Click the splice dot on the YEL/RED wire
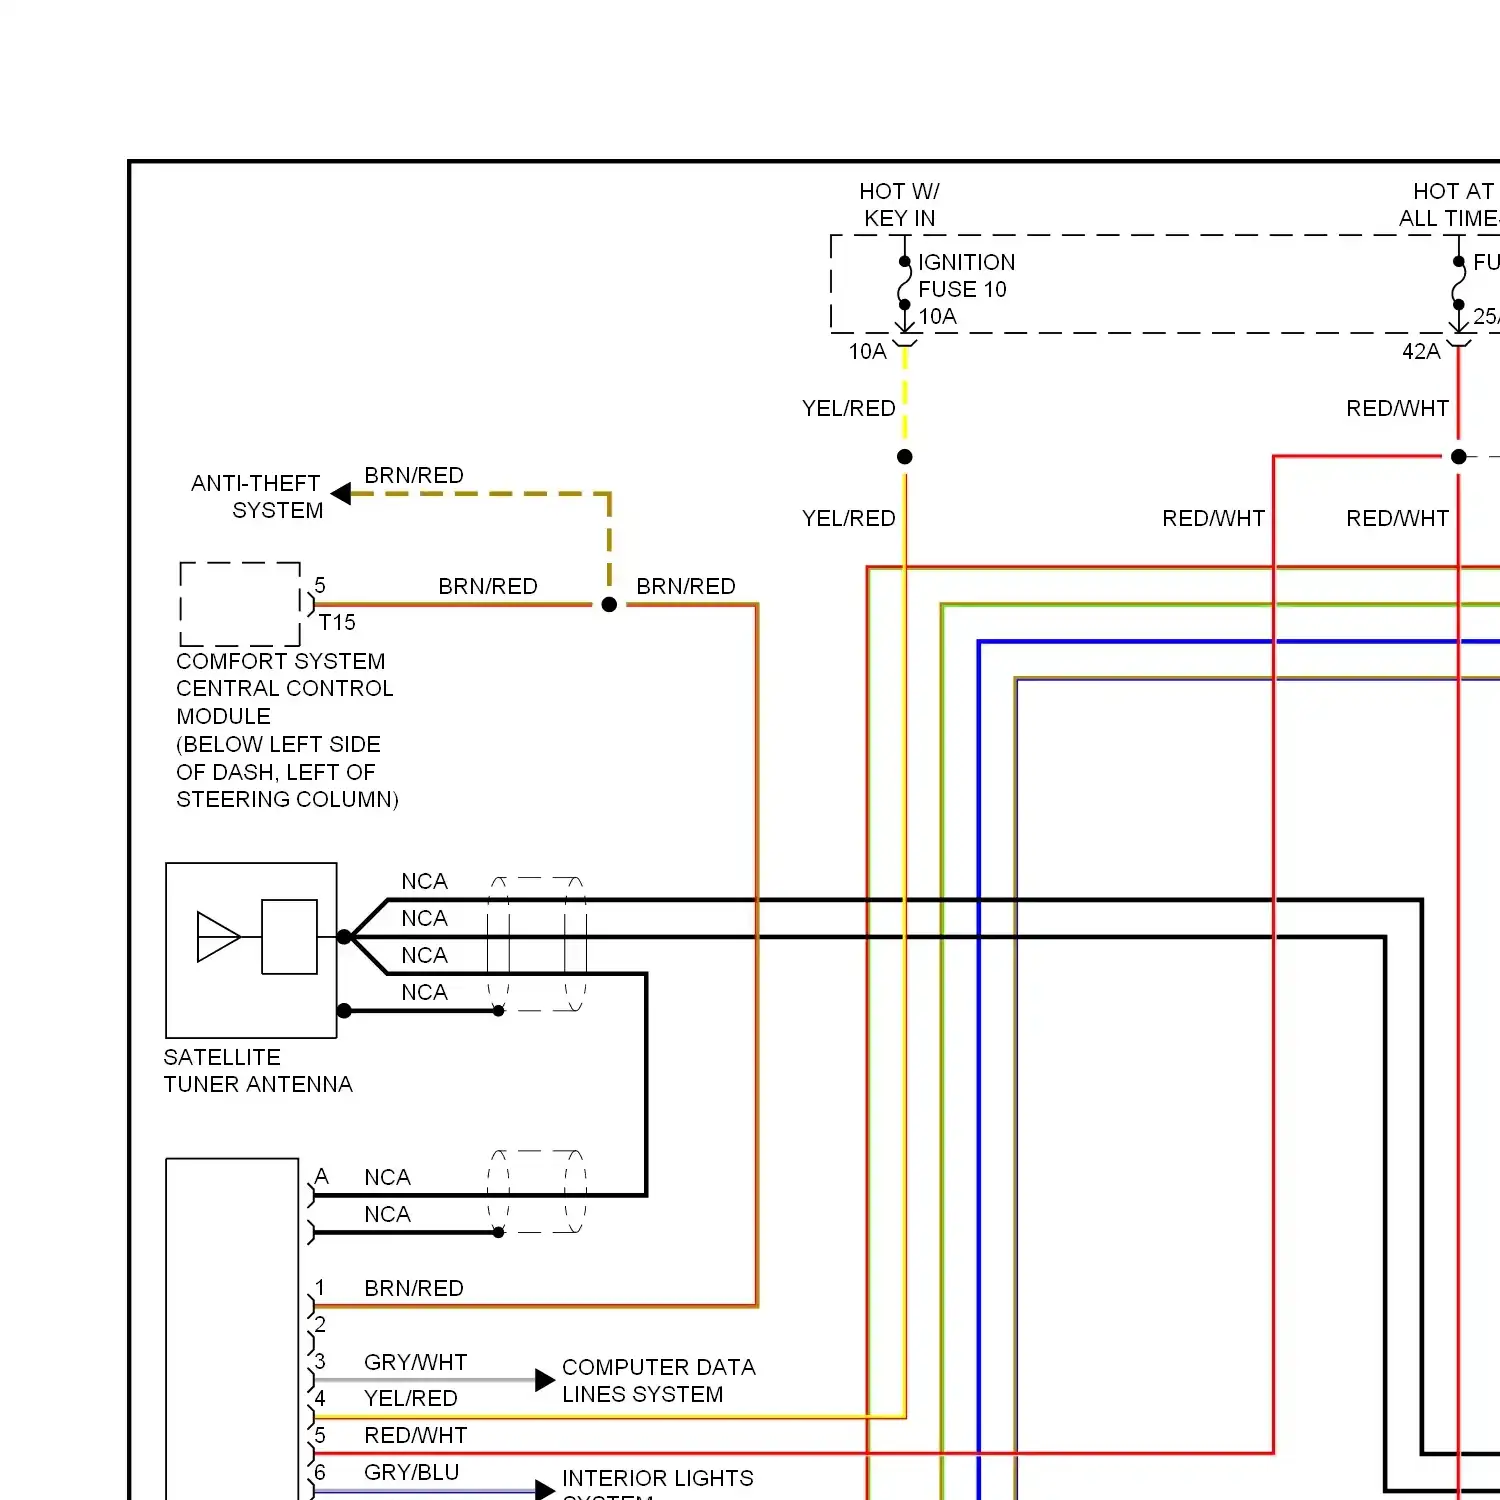This screenshot has height=1500, width=1500. tap(904, 456)
